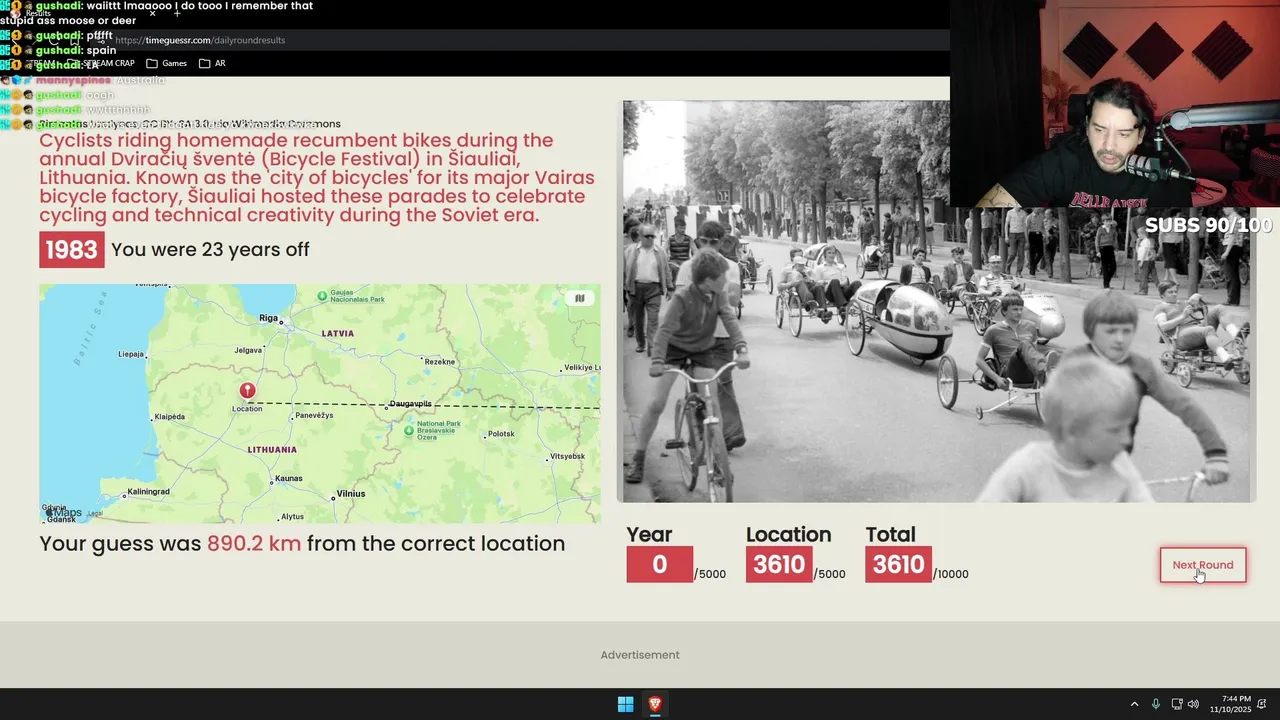Viewport: 1280px width, 720px height.
Task: Click the photo description paragraph about Šiauliai
Action: coord(317,178)
